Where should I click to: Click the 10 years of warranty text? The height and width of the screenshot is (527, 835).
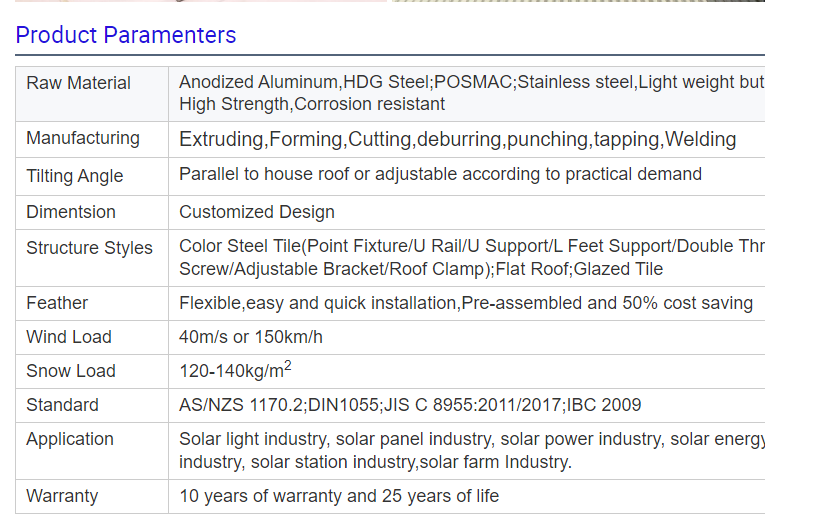point(339,496)
